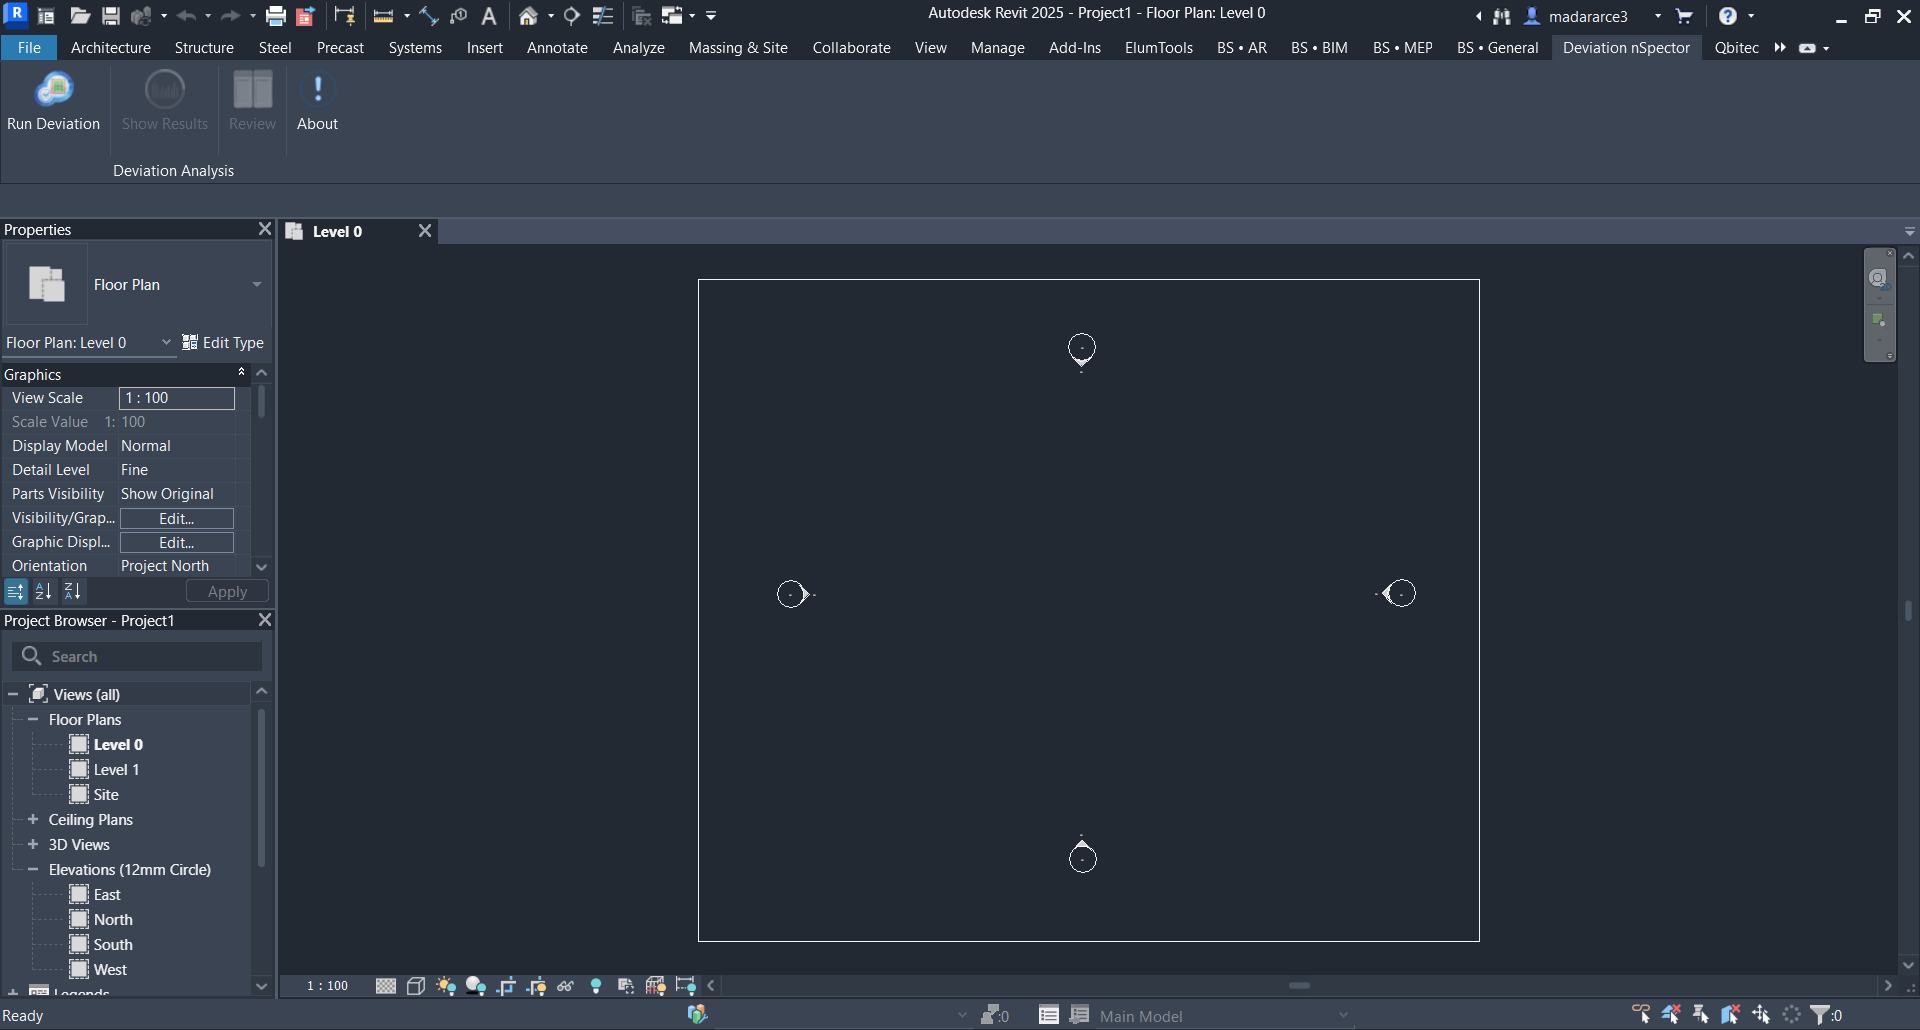Screen dimensions: 1920x1030
Task: Switch to the Manage ribbon tab
Action: click(997, 48)
